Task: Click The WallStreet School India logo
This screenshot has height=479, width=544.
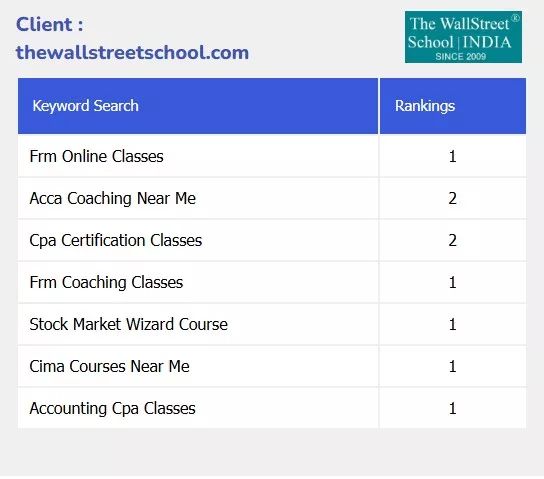Action: [463, 37]
